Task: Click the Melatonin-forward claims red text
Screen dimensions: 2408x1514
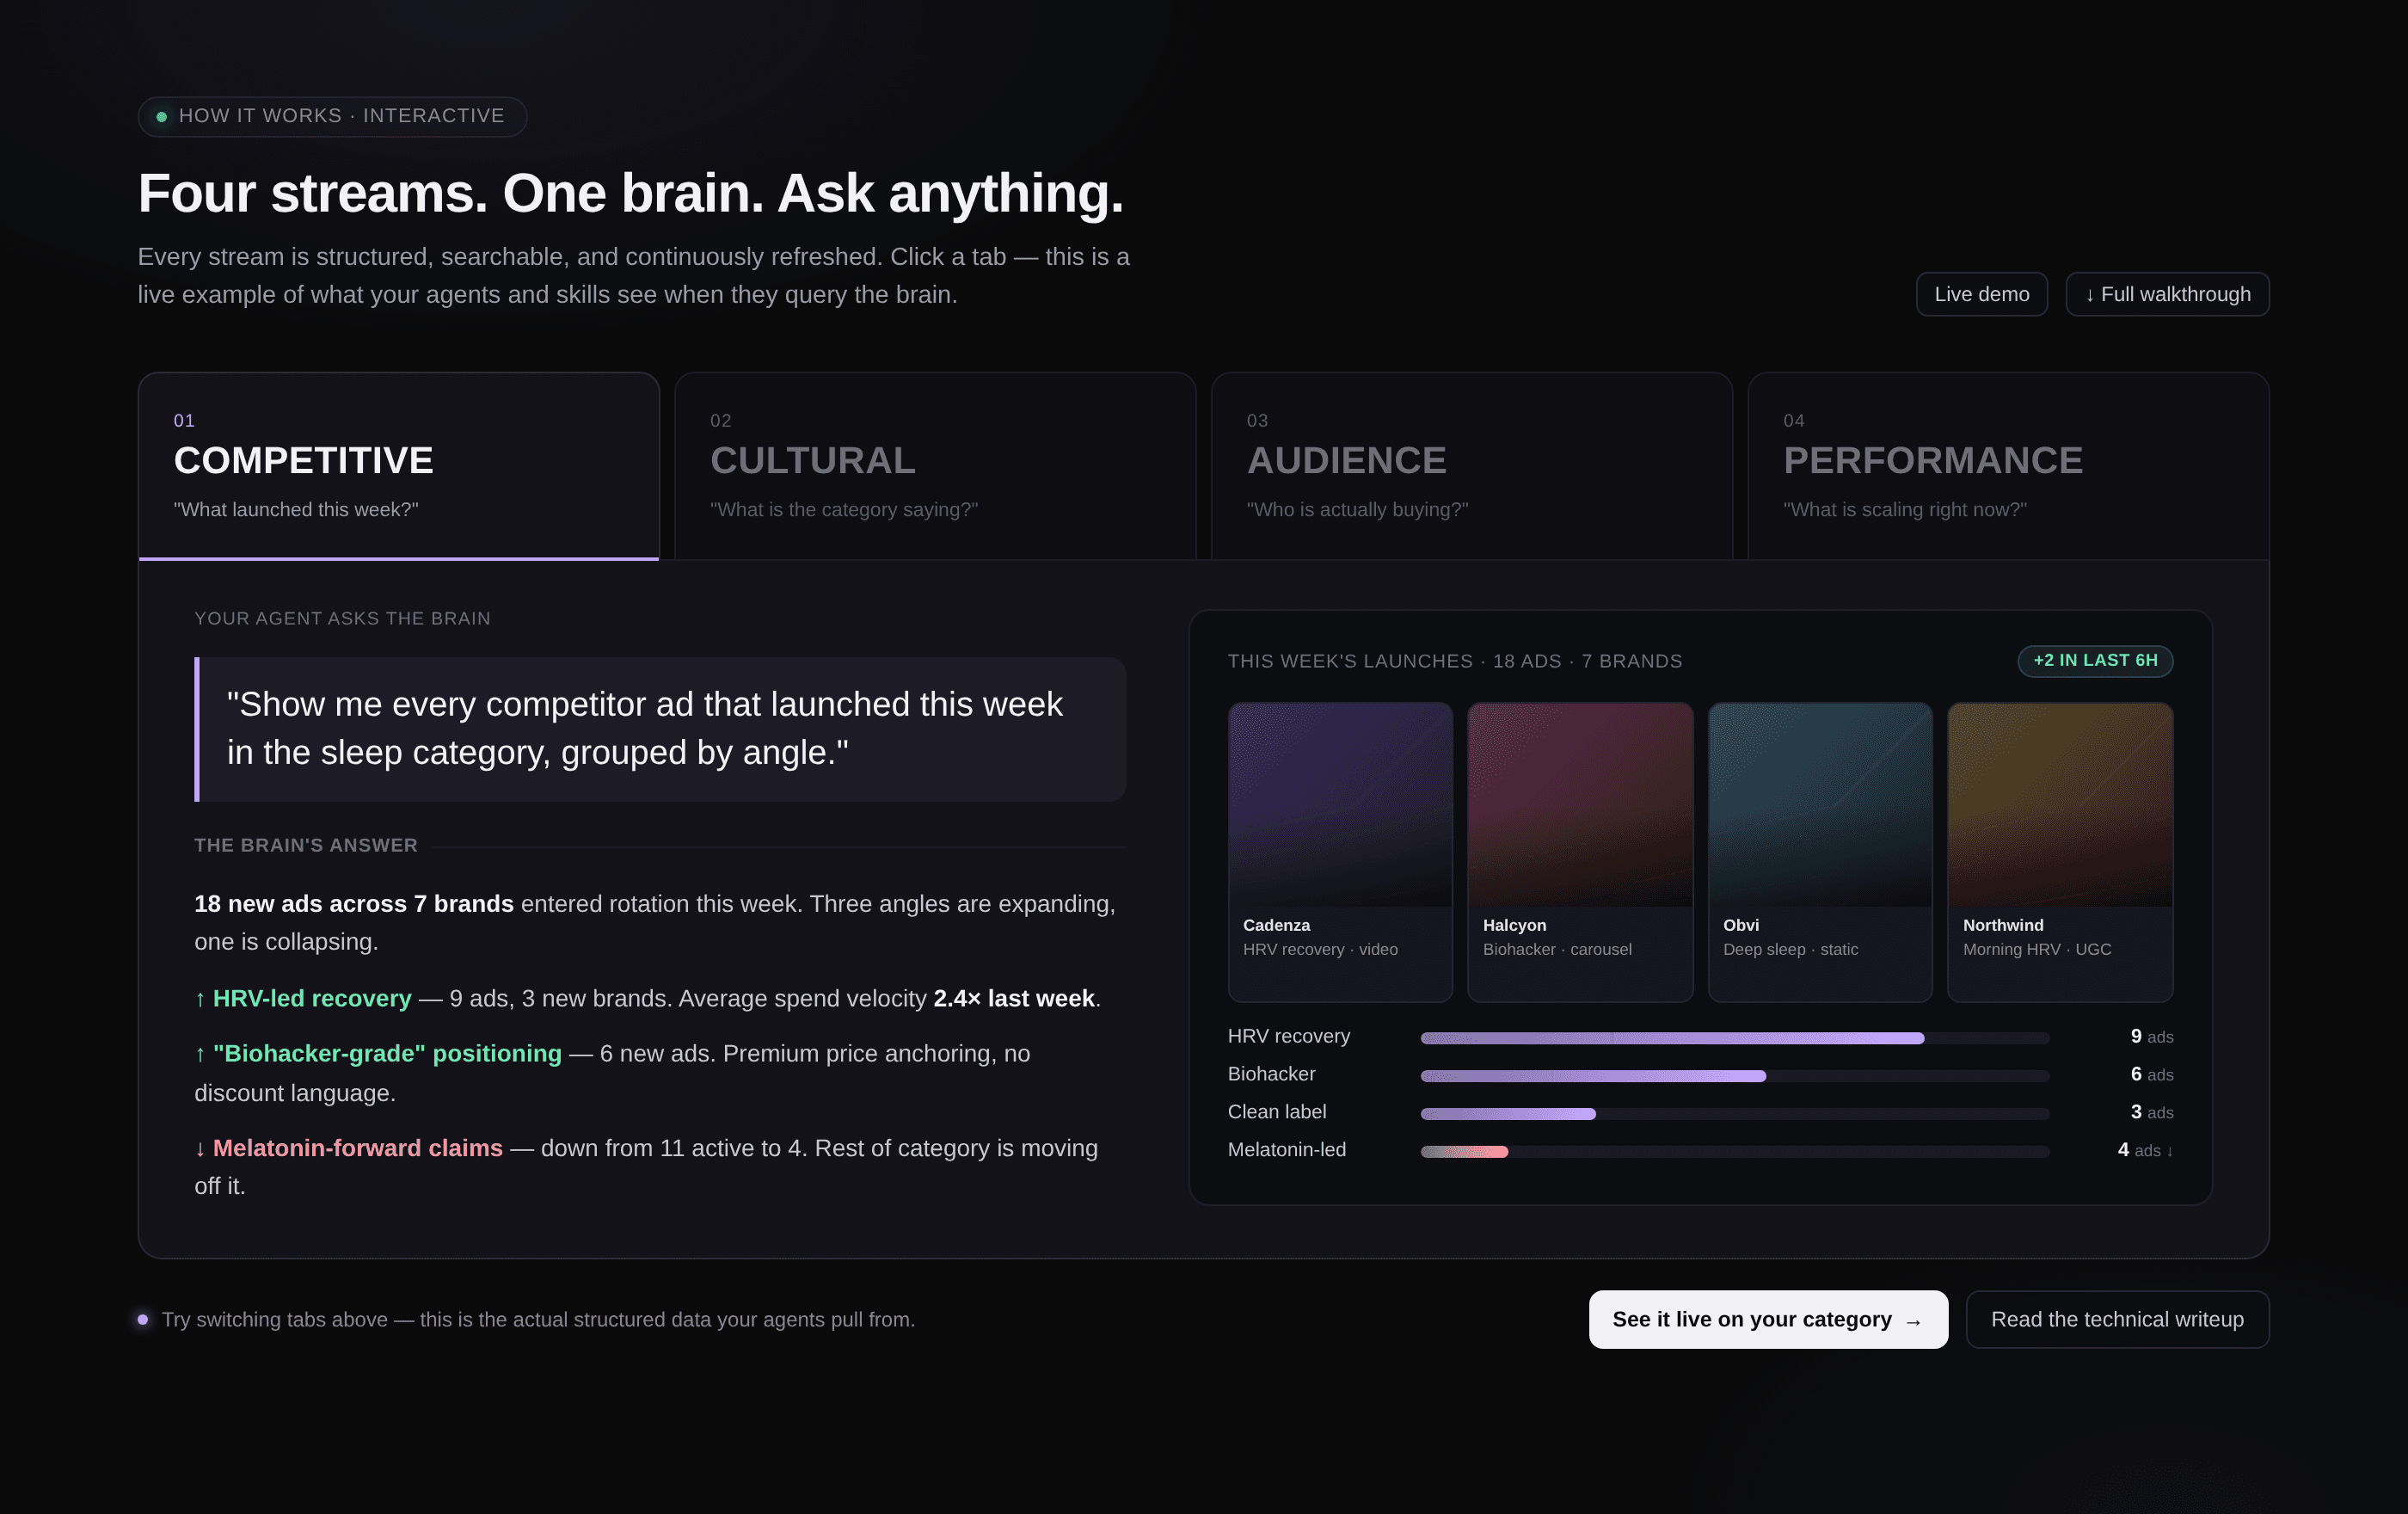Action: coord(357,1148)
